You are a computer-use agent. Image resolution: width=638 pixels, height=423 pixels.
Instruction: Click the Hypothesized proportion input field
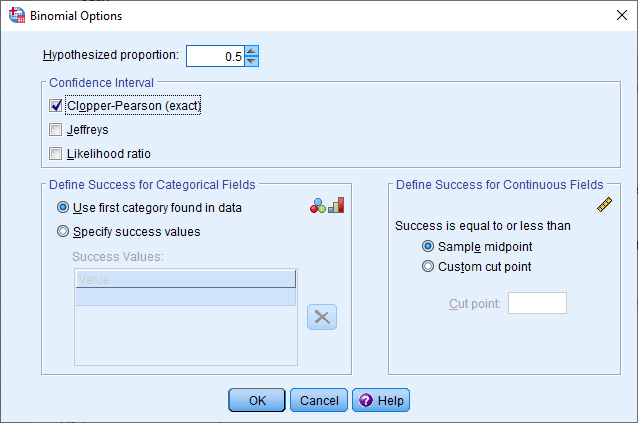click(x=214, y=57)
